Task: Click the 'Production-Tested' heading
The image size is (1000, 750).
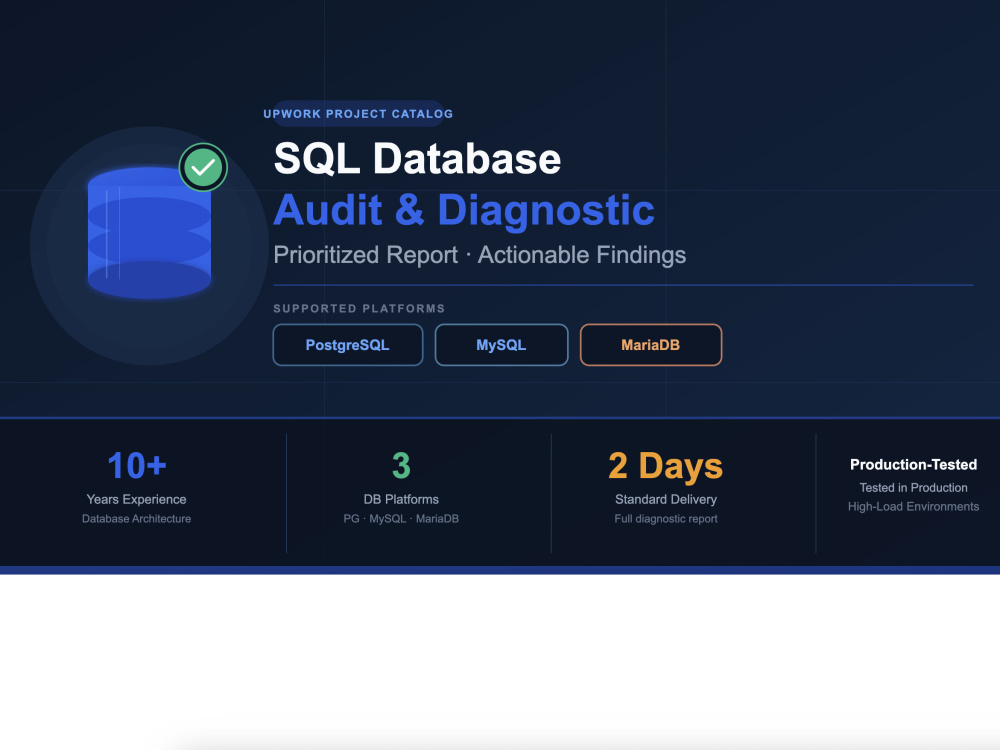Action: pos(913,465)
